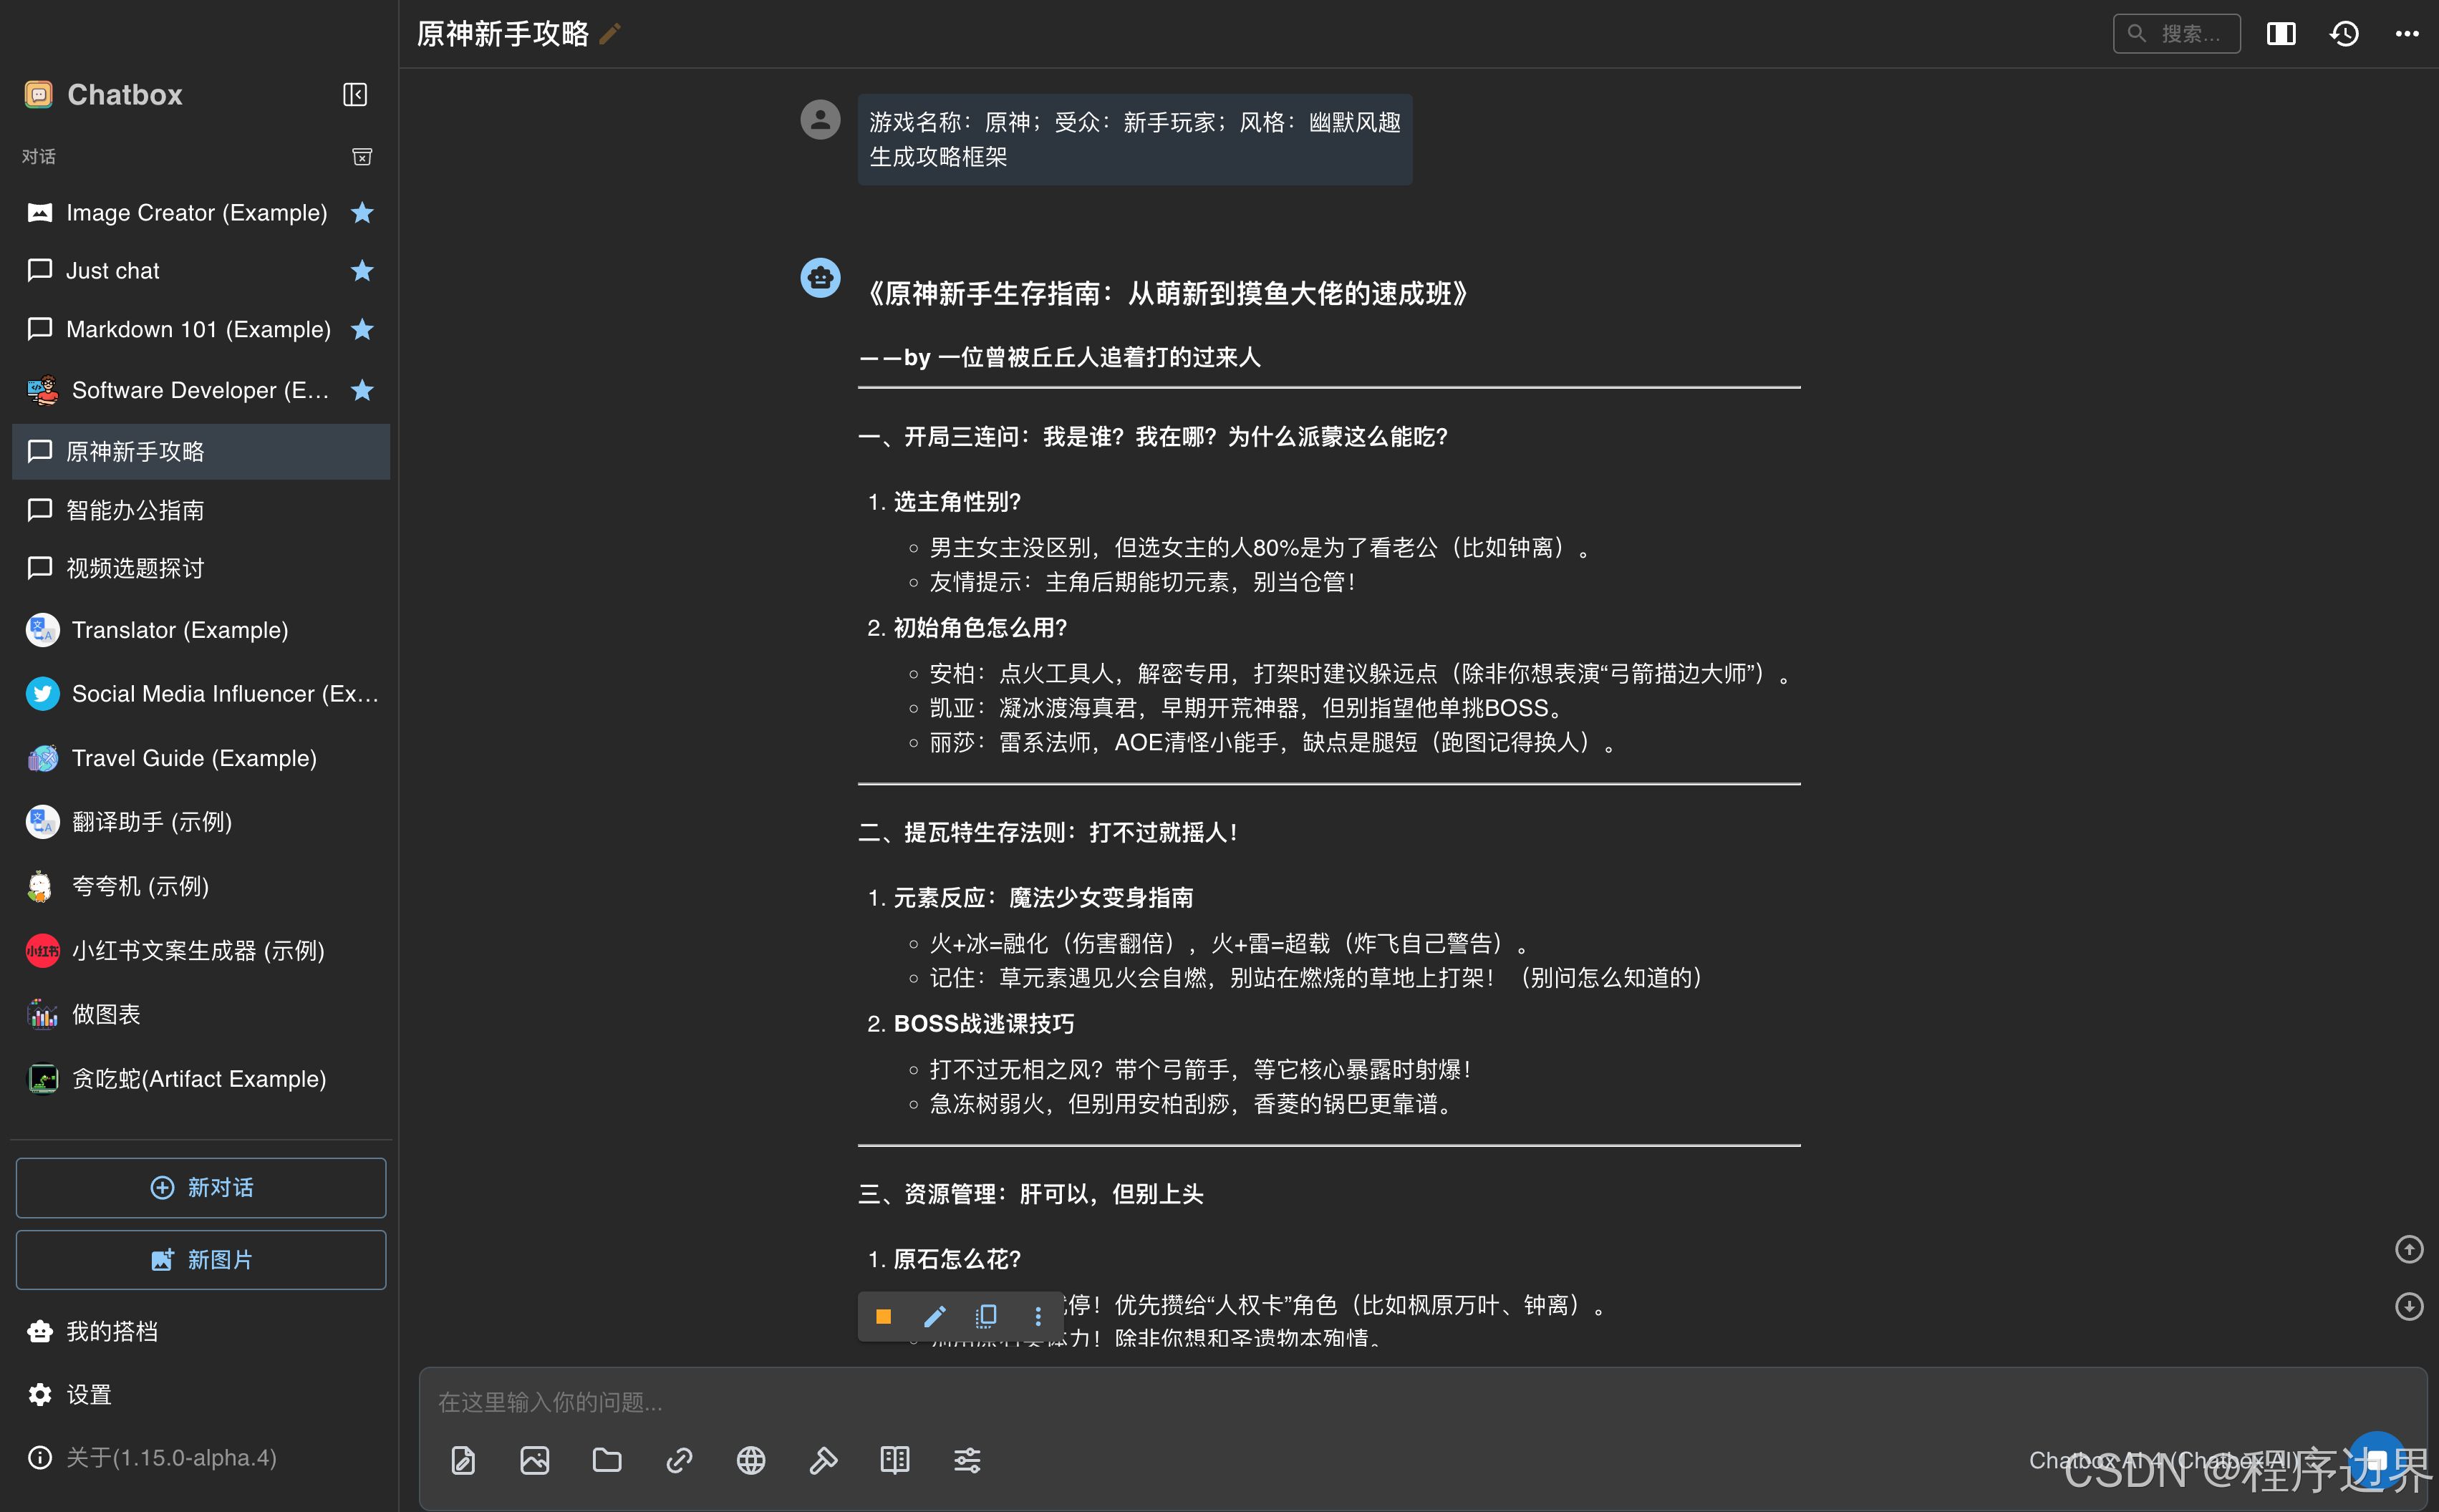2439x1512 pixels.
Task: Open the 翻译助手 (示例) conversation
Action: tap(201, 823)
